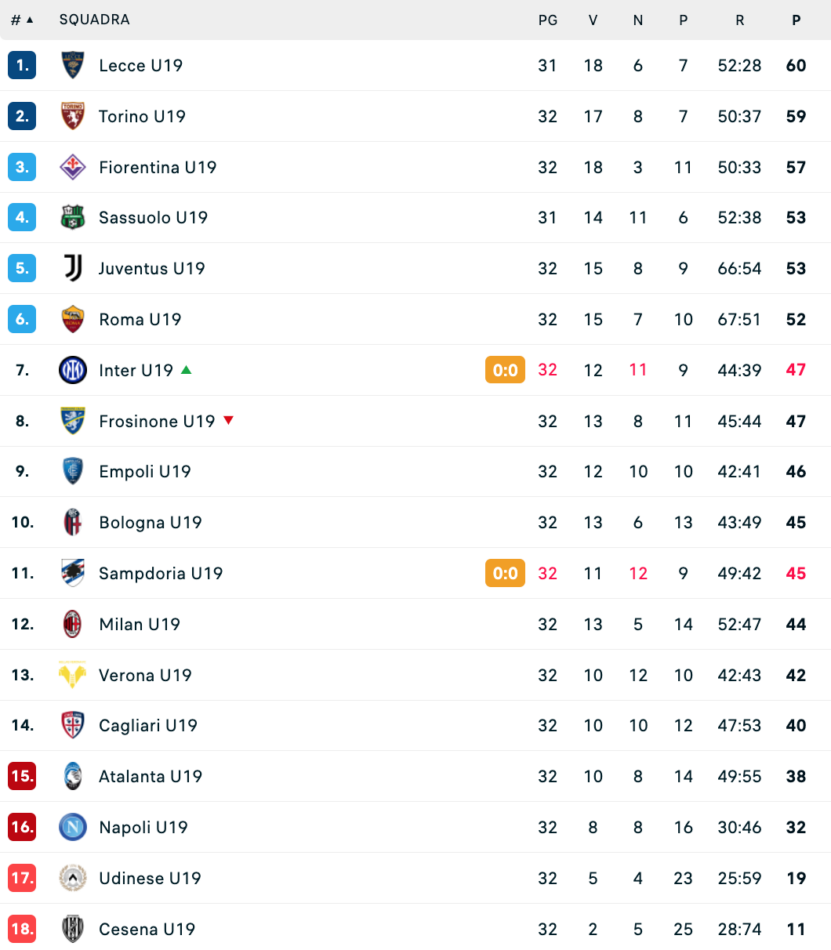Open Sampdoria U19 live 0:0 score badge
Viewport: 831px width, 950px height.
[x=505, y=573]
